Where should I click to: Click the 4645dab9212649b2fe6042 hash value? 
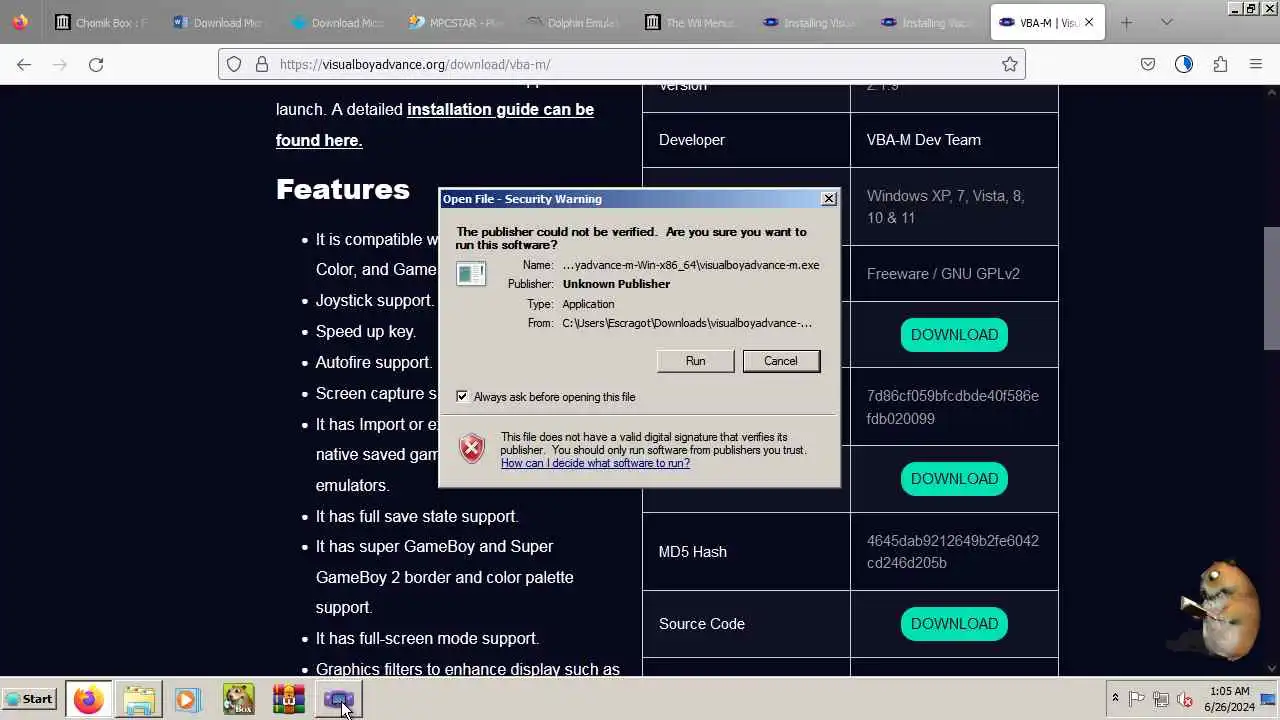(953, 541)
